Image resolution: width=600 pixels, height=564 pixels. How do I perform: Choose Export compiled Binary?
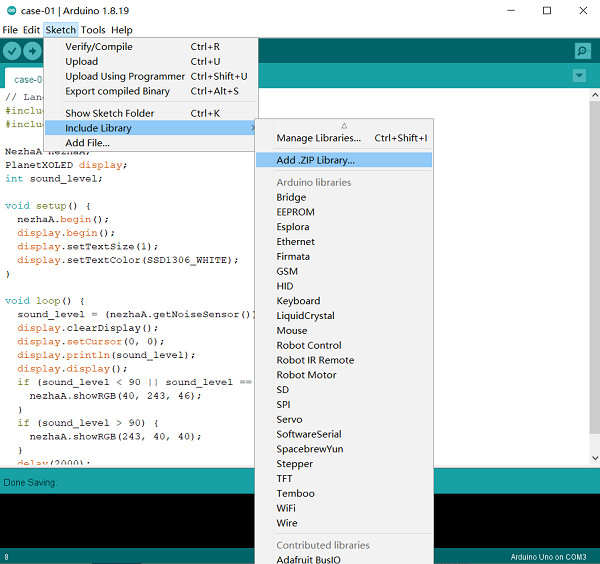tap(150, 91)
